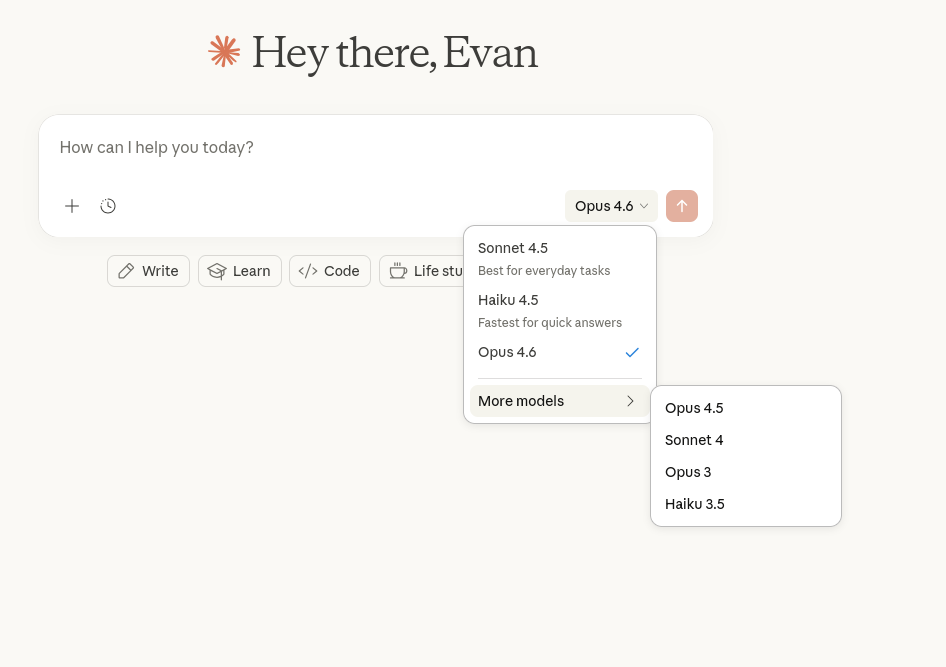Select Haiku 3.5 legacy model

coord(695,504)
